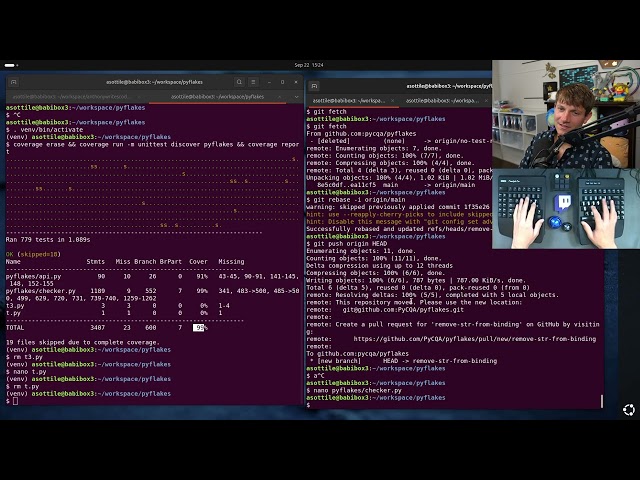Open the clock showing Sep 22 15:24
The image size is (640, 480).
[309, 65]
